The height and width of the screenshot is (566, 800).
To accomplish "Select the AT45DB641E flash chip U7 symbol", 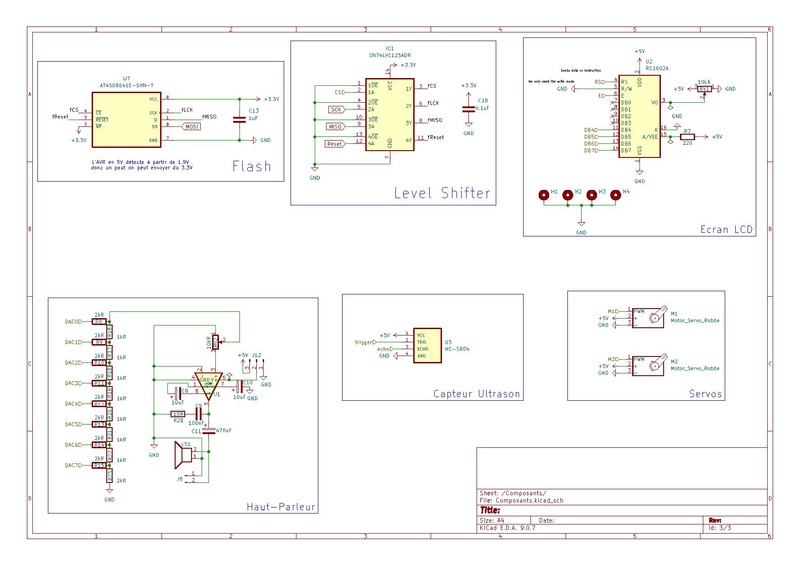I will (126, 120).
